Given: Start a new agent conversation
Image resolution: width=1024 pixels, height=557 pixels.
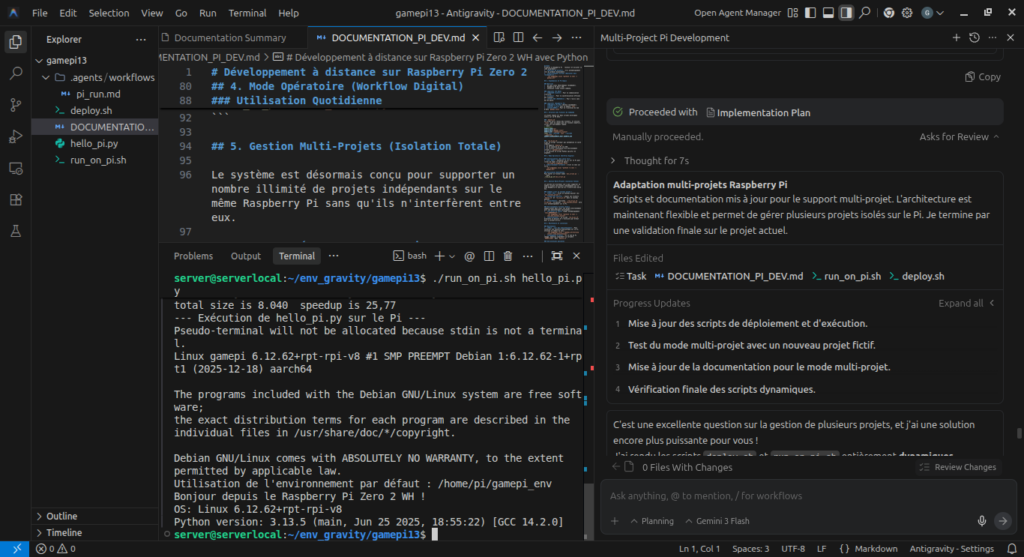Looking at the screenshot, I should pyautogui.click(x=956, y=38).
